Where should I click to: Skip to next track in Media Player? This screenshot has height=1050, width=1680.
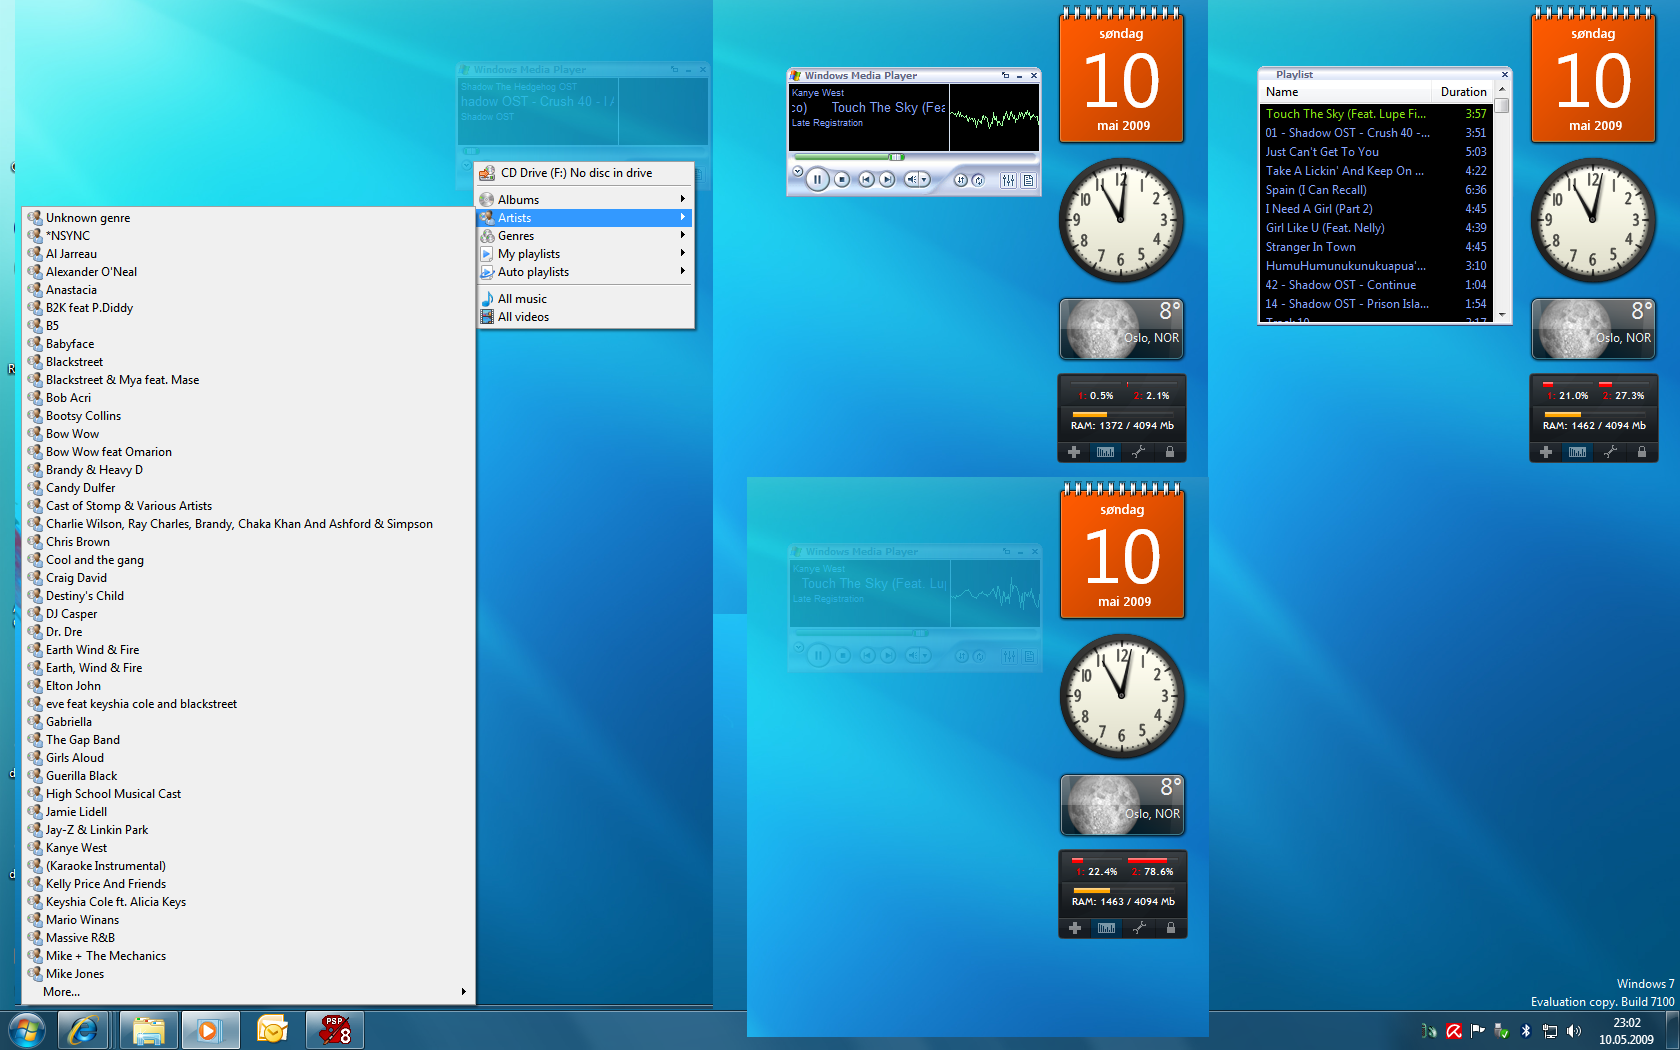coord(887,180)
